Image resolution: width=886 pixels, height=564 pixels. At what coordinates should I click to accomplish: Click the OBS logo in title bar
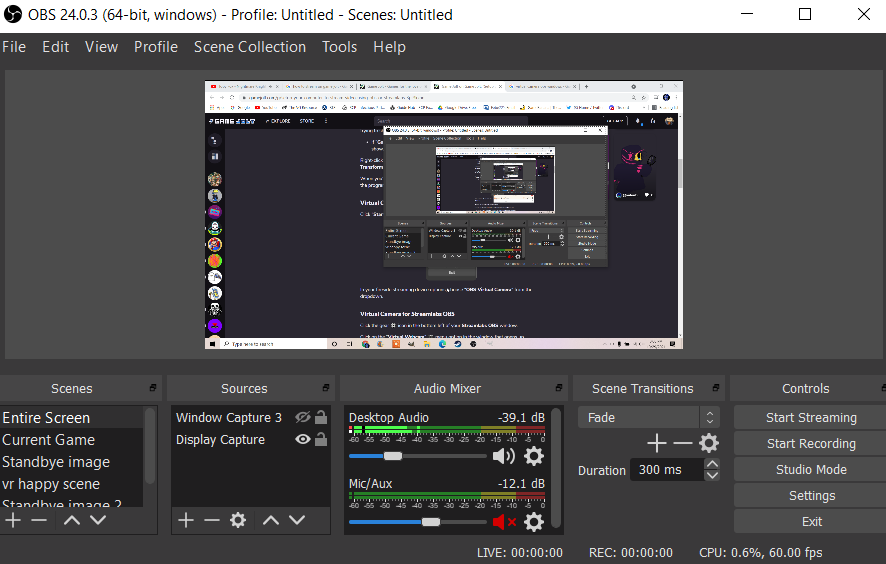[12, 14]
